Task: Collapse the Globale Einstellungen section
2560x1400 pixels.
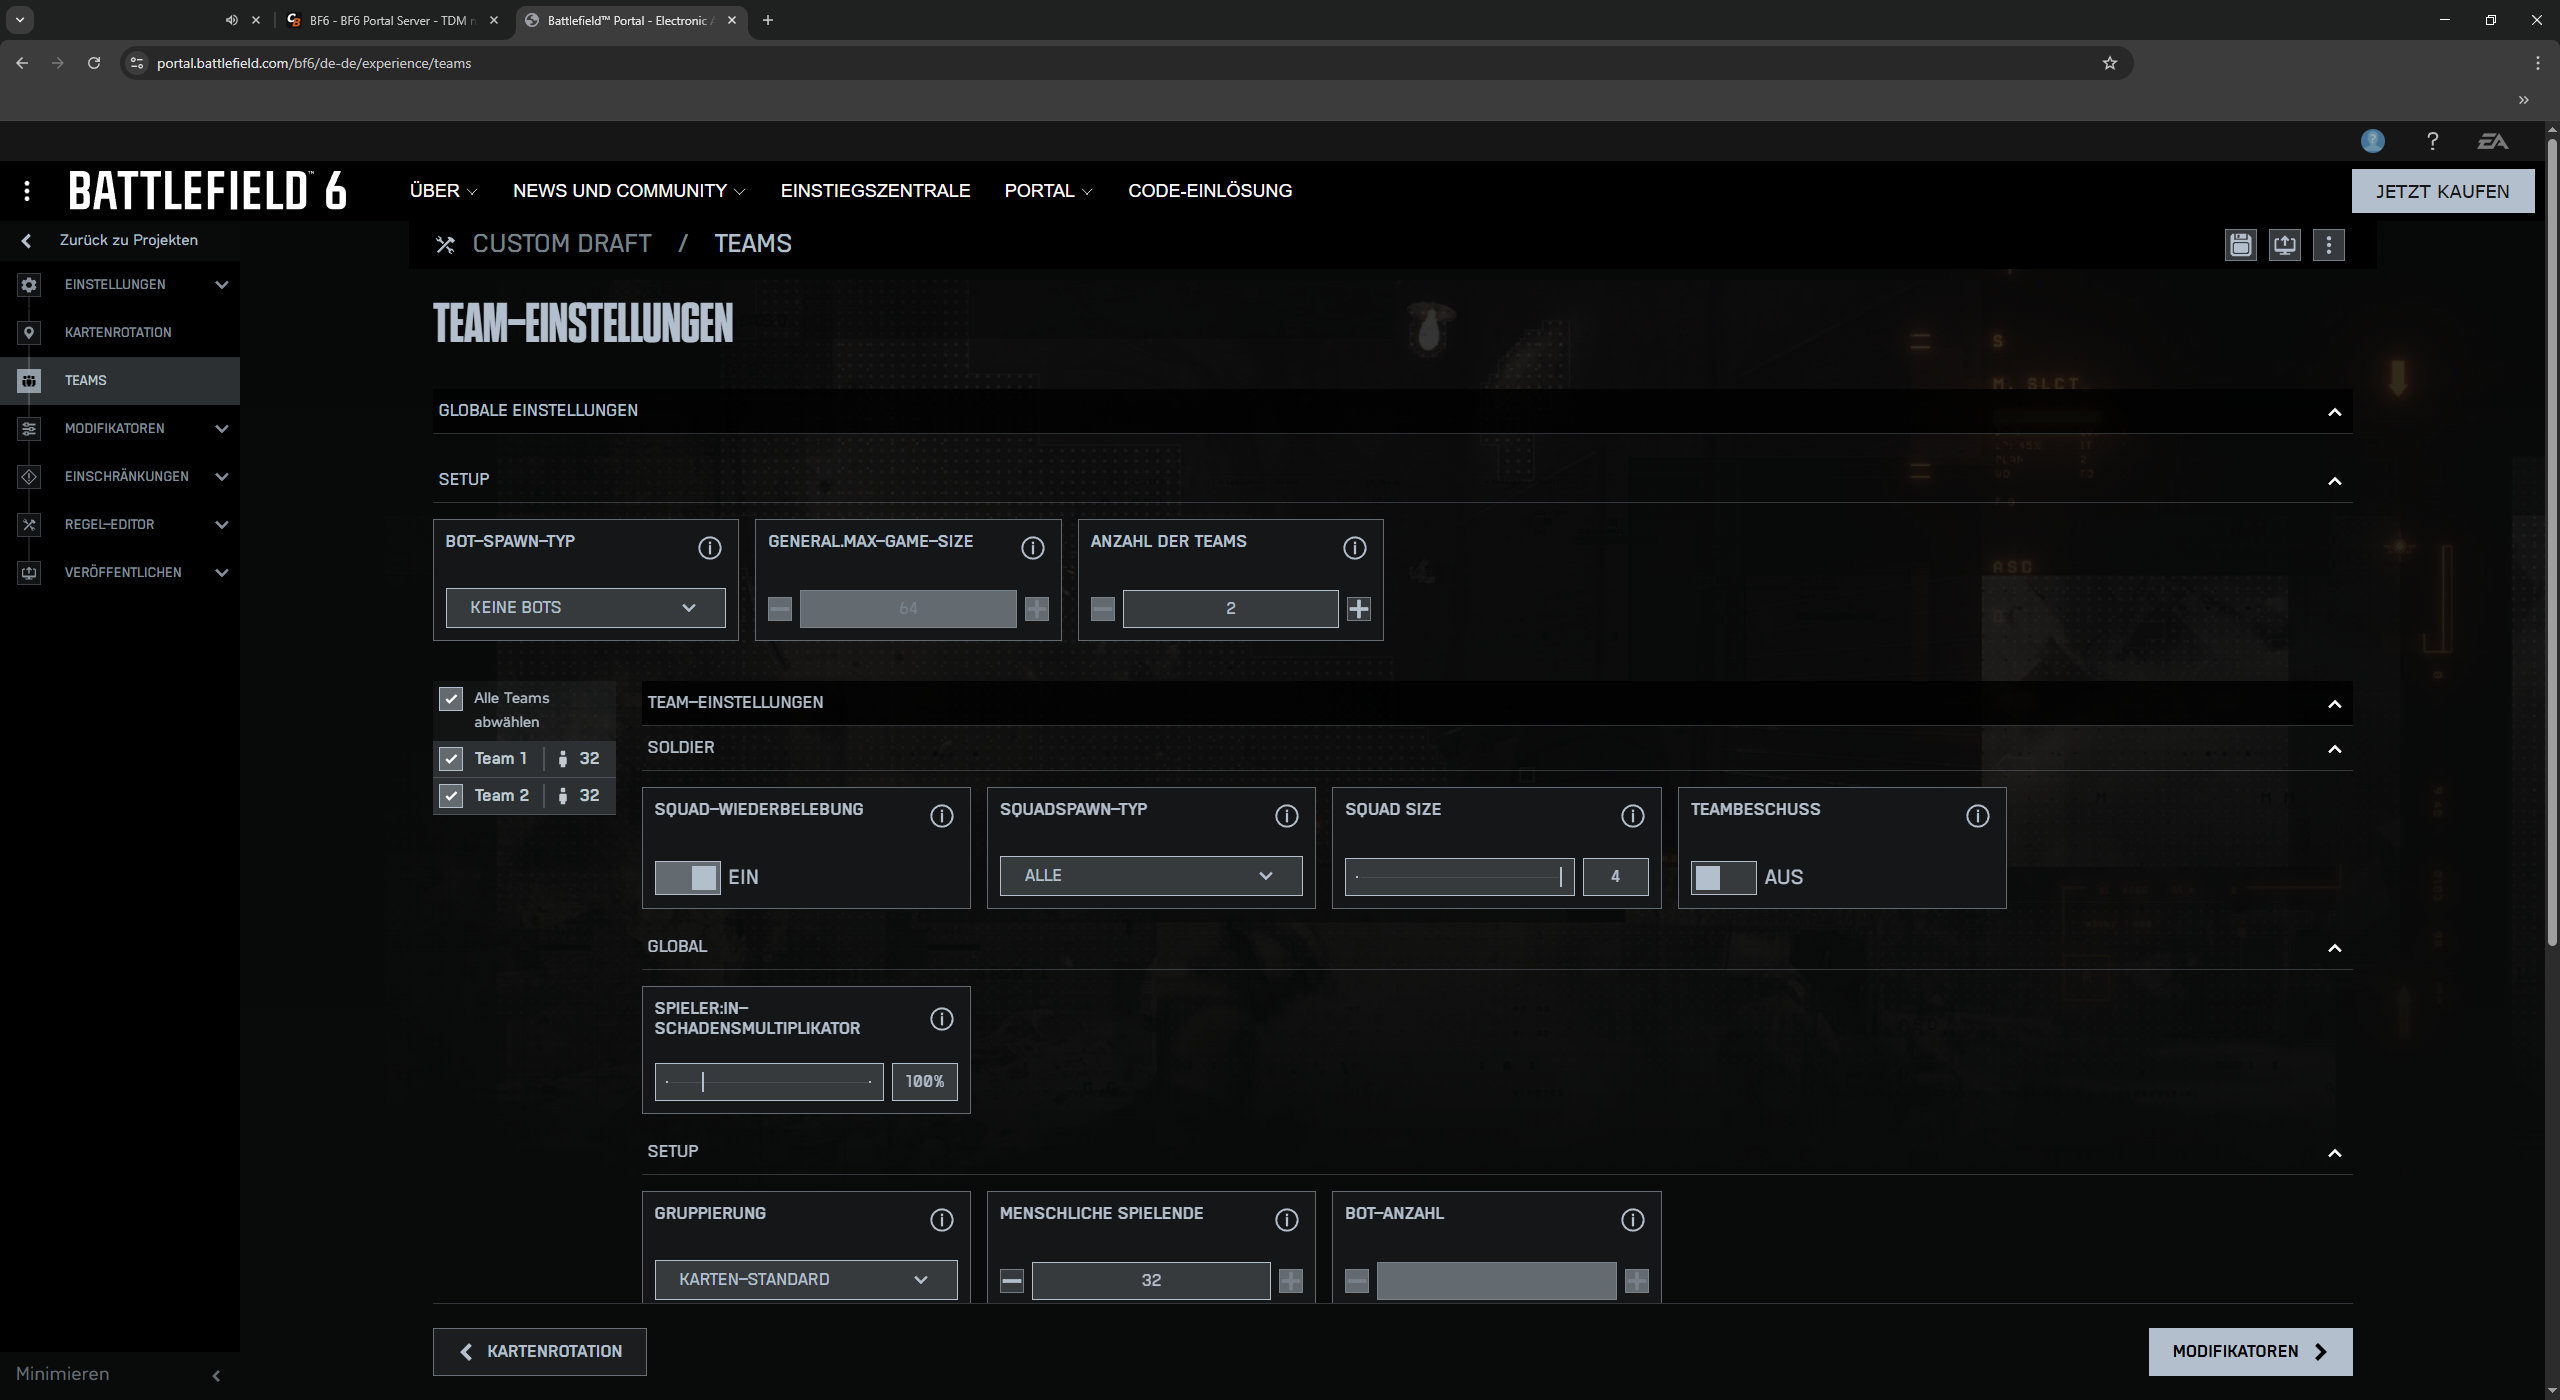Action: click(2334, 411)
